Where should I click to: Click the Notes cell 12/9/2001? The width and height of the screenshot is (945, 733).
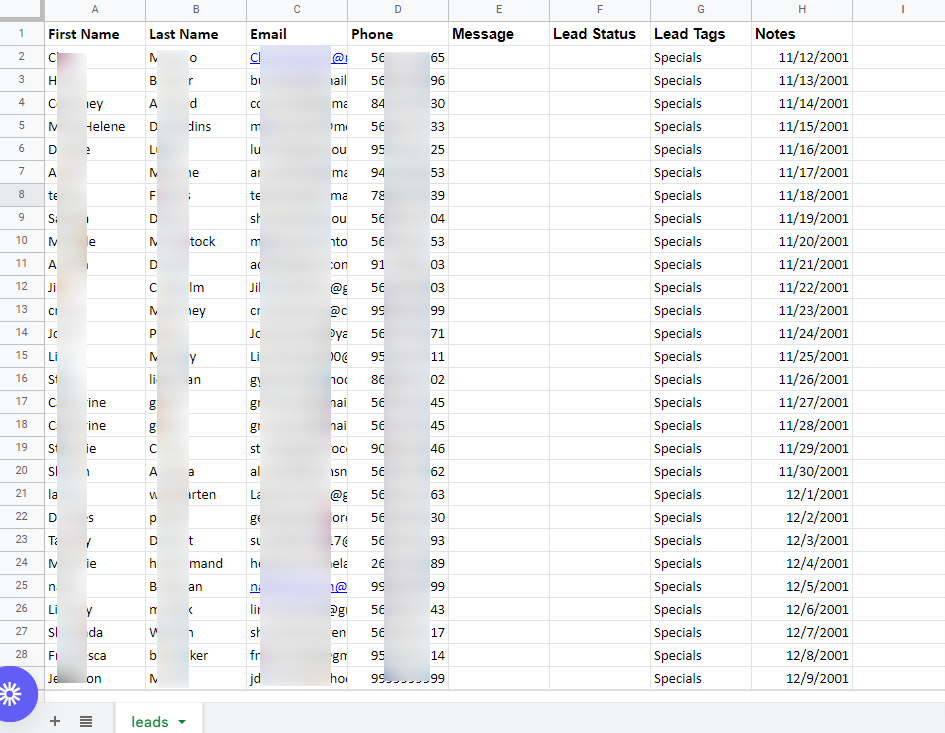(x=802, y=678)
